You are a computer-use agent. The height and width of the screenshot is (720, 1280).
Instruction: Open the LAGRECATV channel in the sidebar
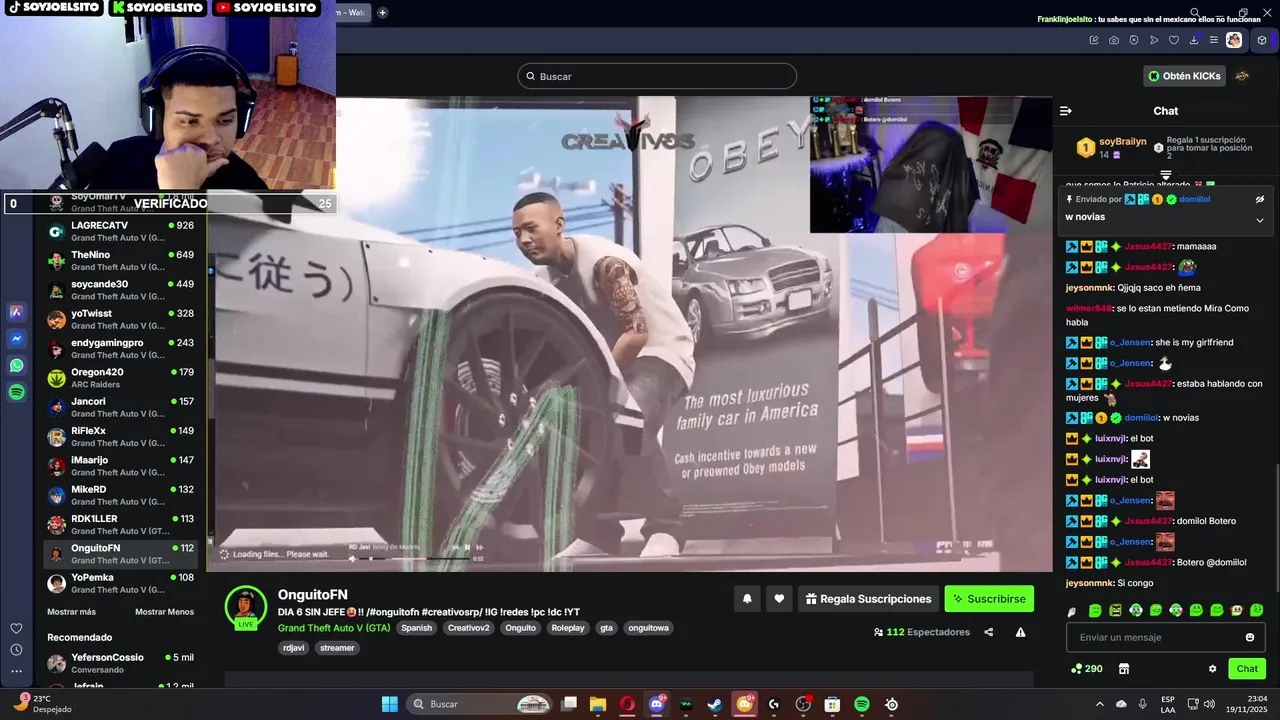(121, 231)
